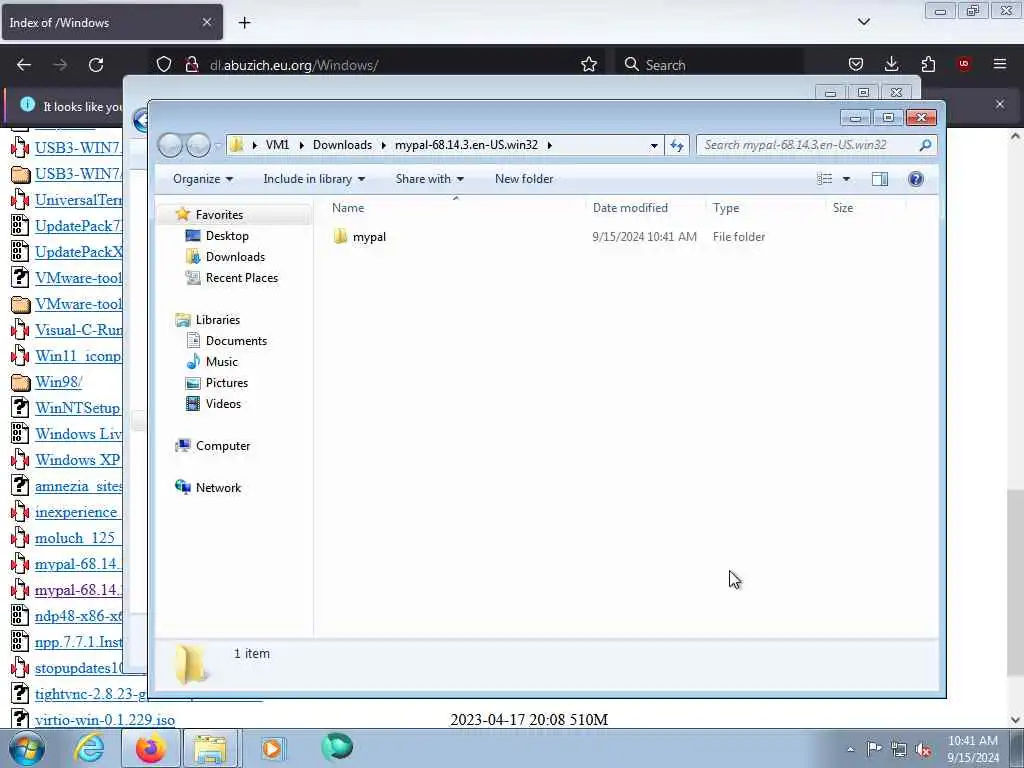Open the view options dropdown arrow

(846, 179)
